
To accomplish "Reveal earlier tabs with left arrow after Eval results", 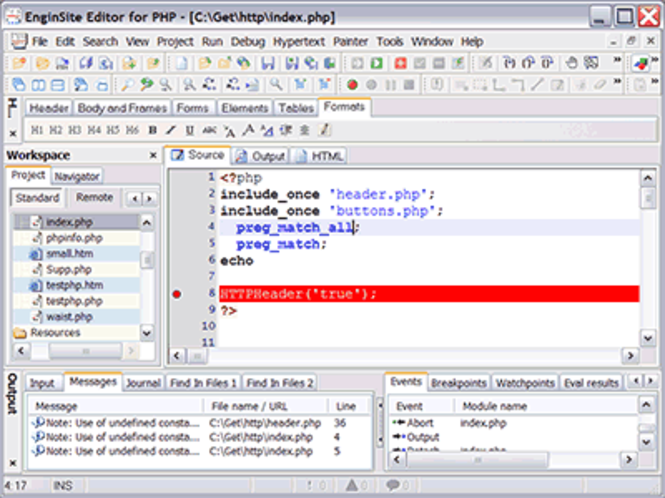I will 636,381.
